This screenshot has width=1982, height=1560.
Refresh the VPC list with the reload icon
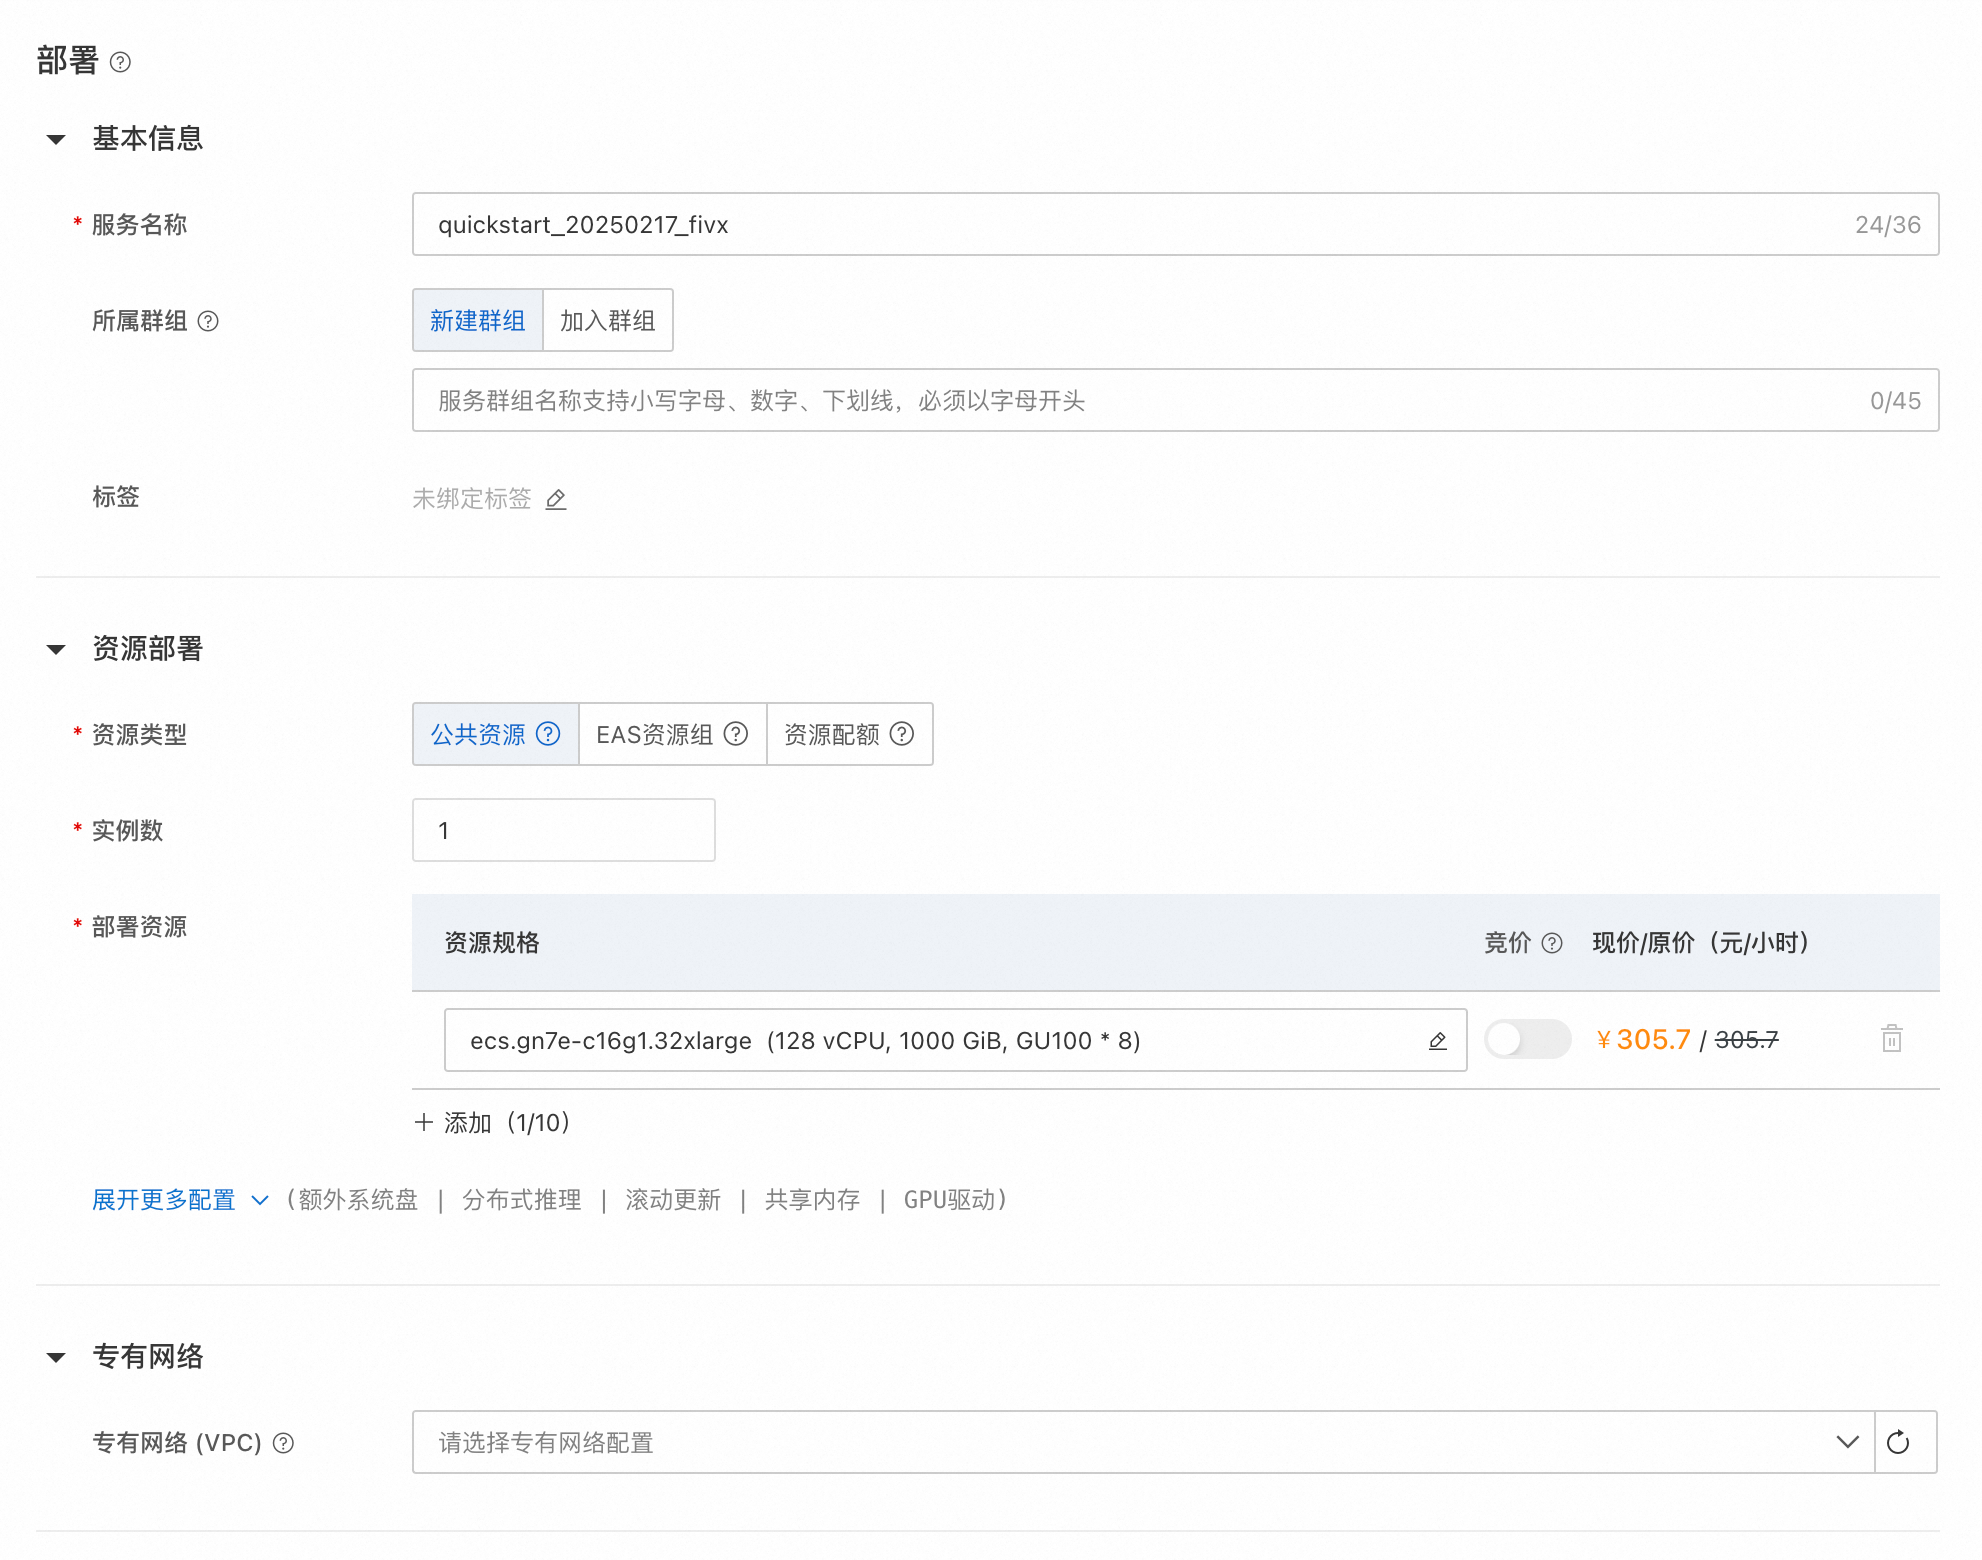pos(1900,1442)
